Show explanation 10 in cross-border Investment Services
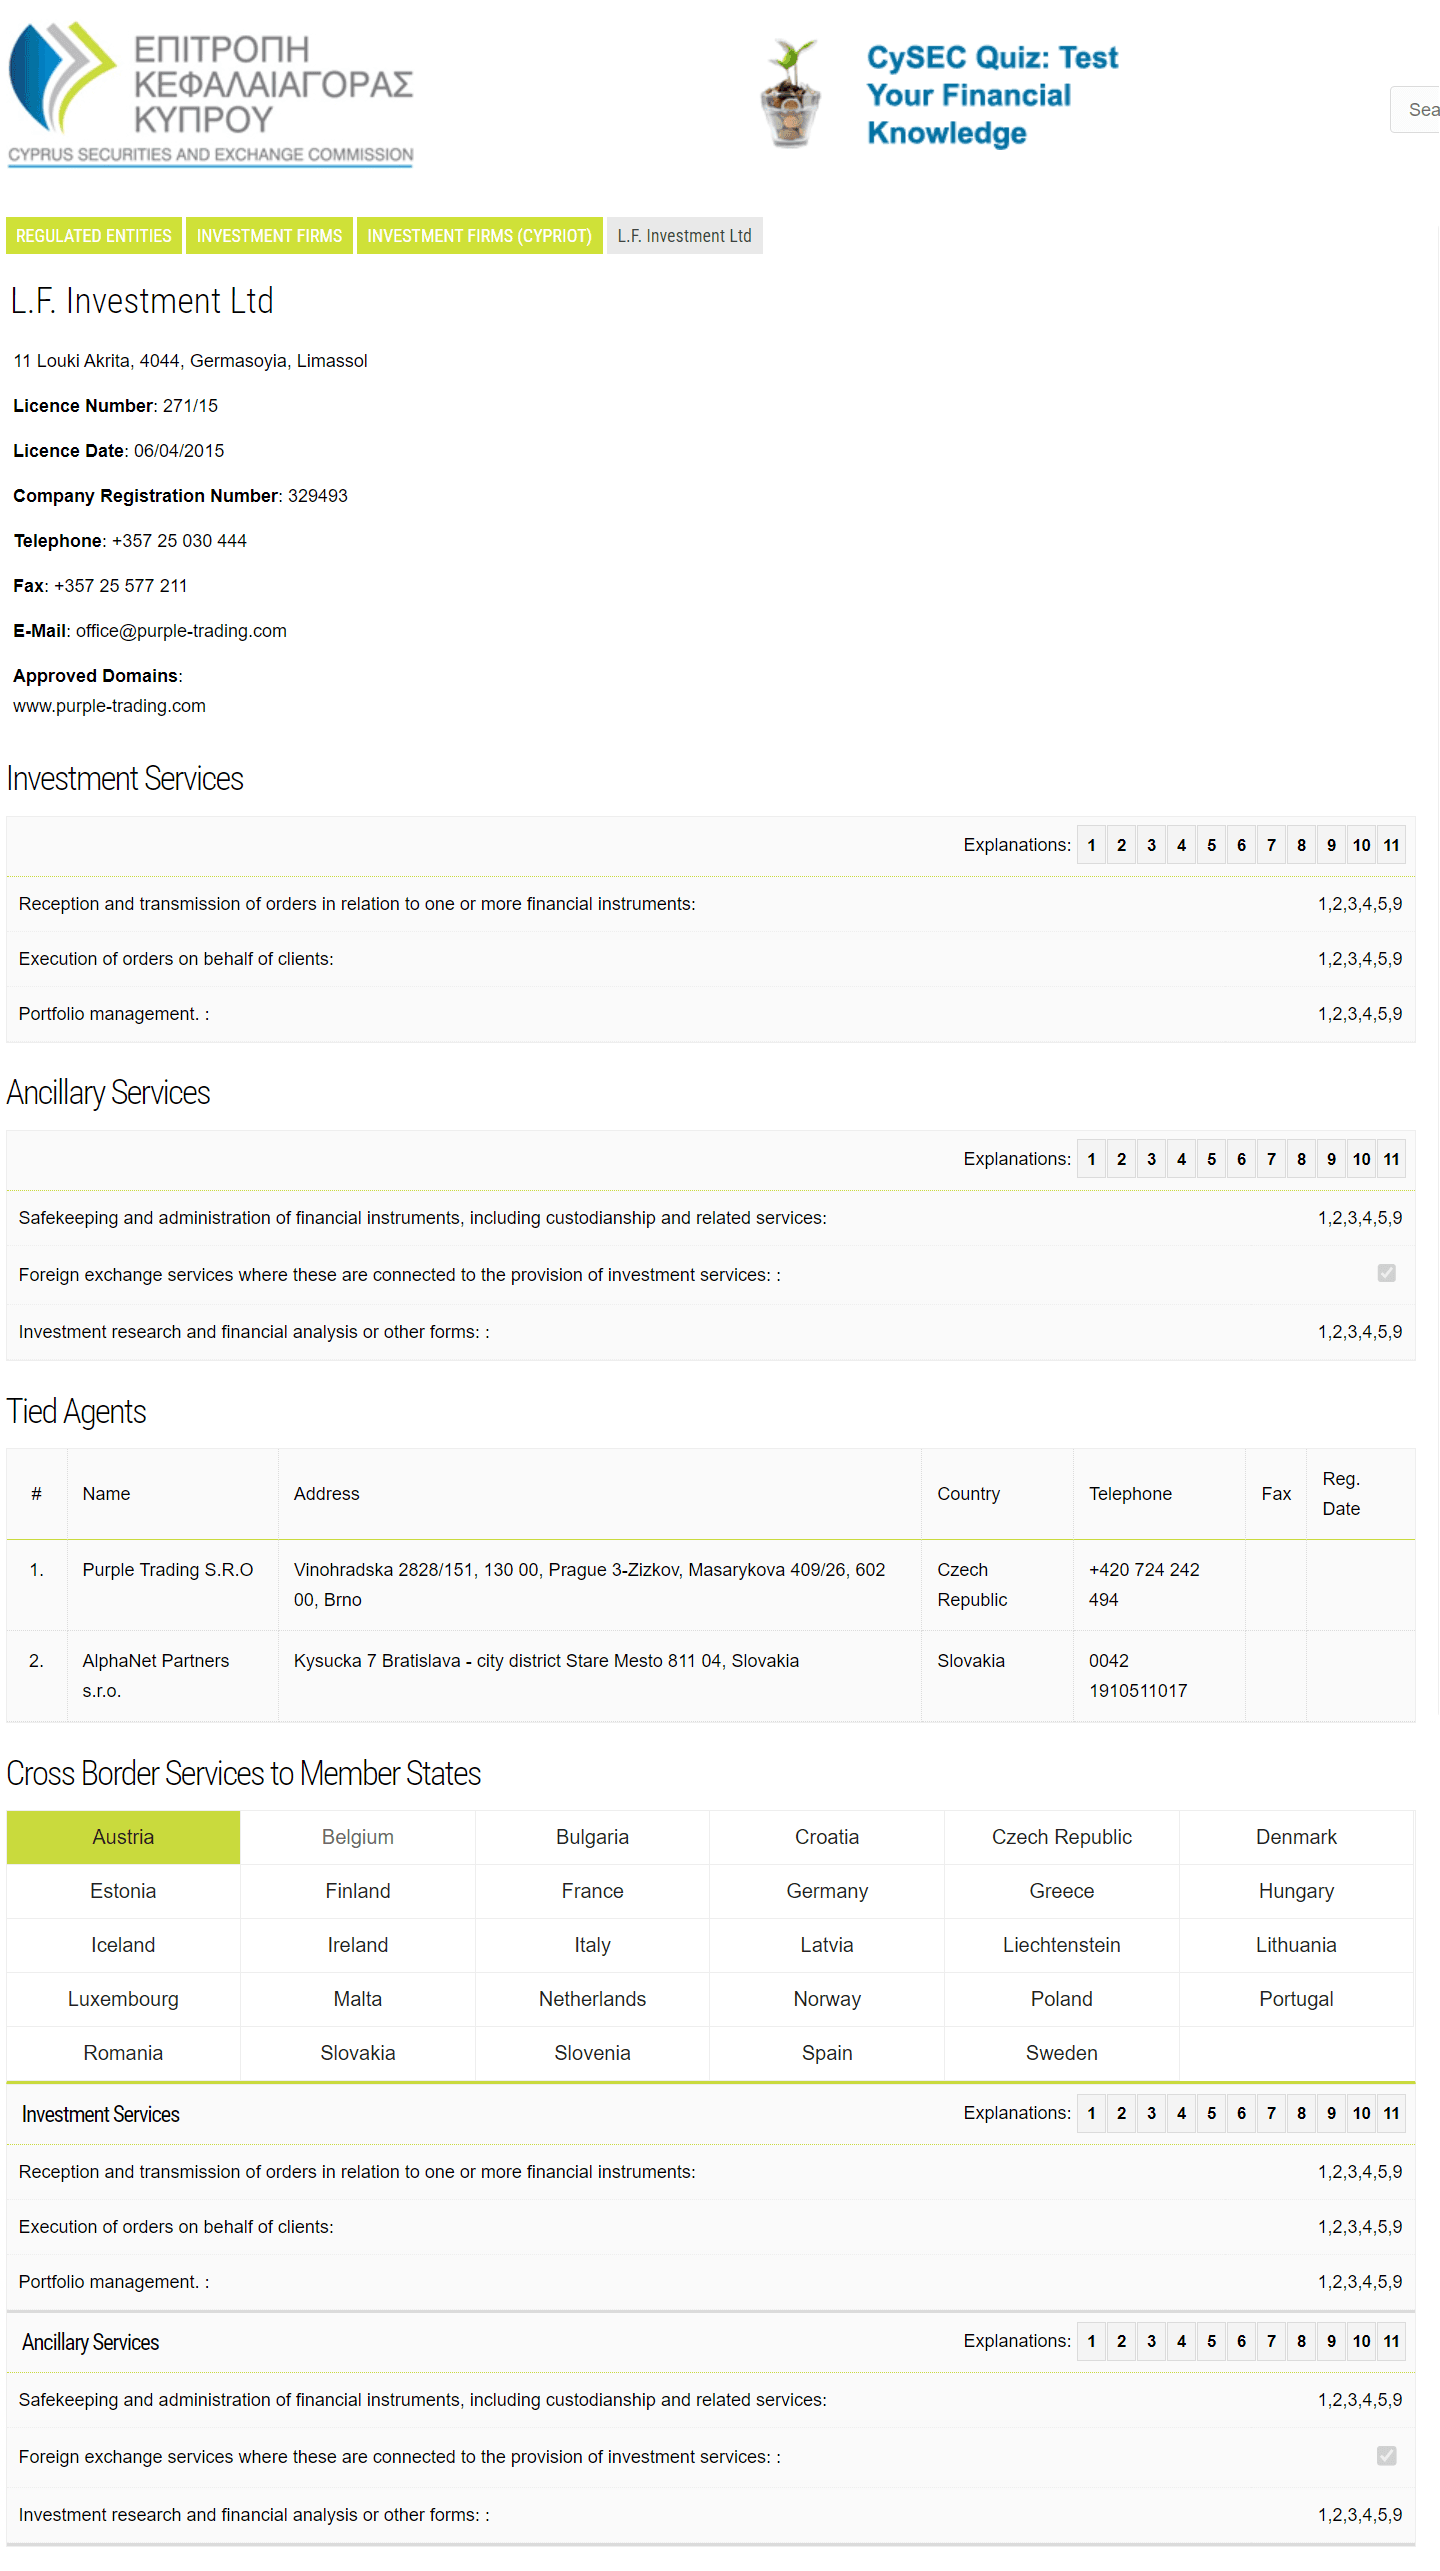 1361,2113
